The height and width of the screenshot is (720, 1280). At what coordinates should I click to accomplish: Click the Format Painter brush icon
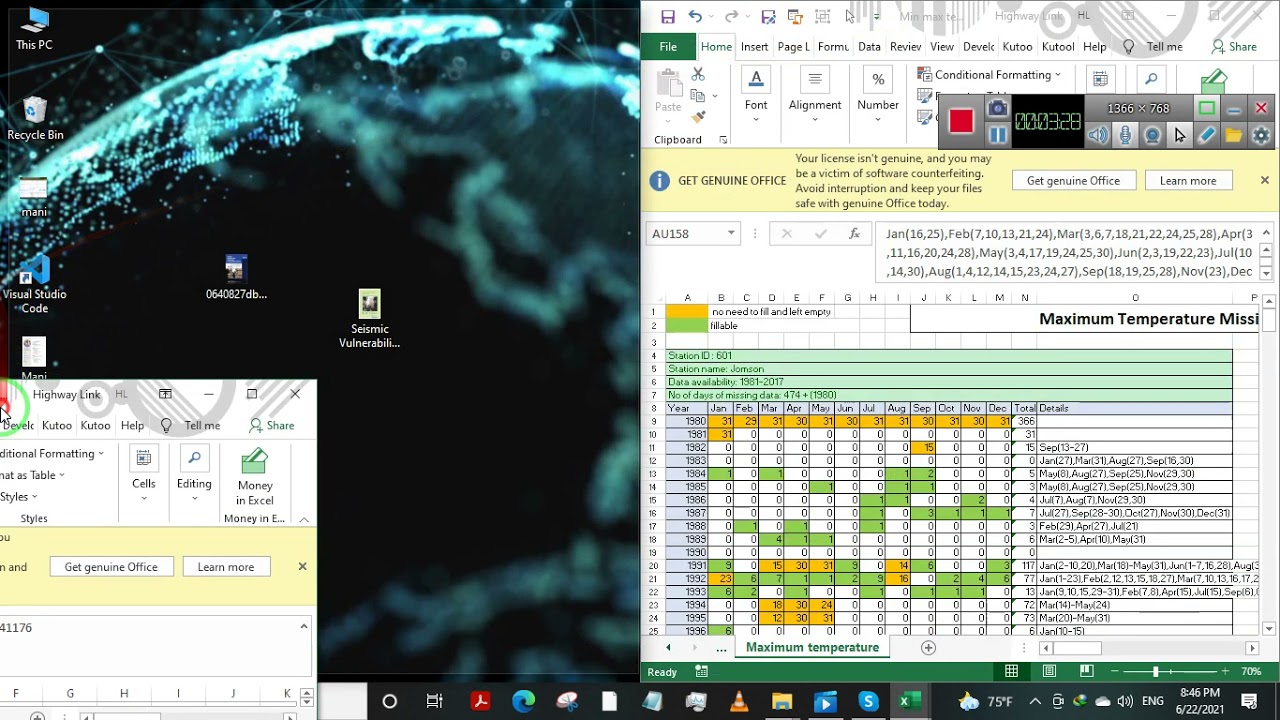[698, 117]
